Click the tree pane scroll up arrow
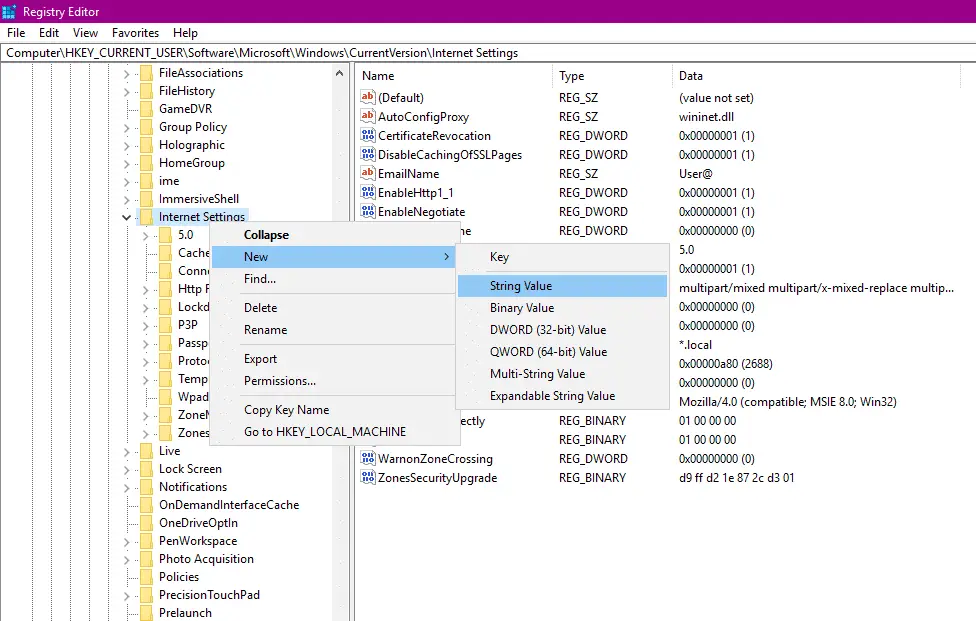 339,73
